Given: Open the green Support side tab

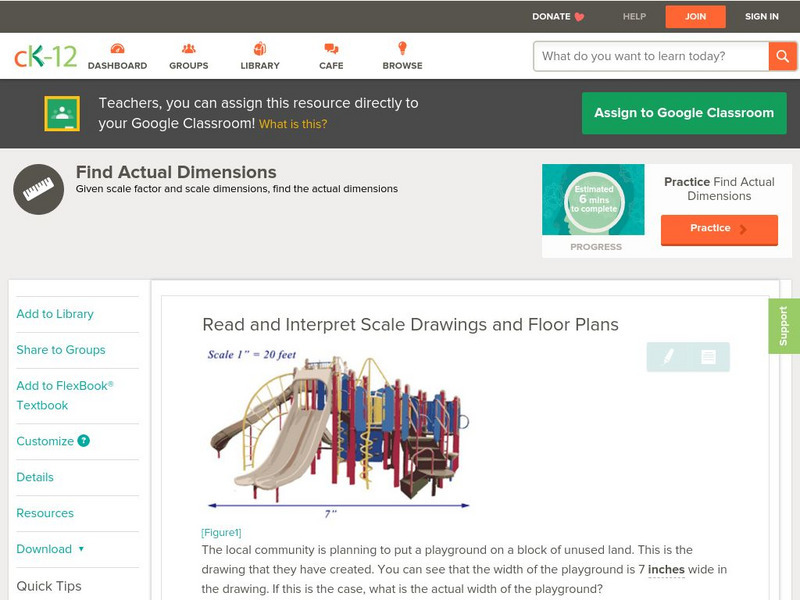Looking at the screenshot, I should [x=784, y=326].
